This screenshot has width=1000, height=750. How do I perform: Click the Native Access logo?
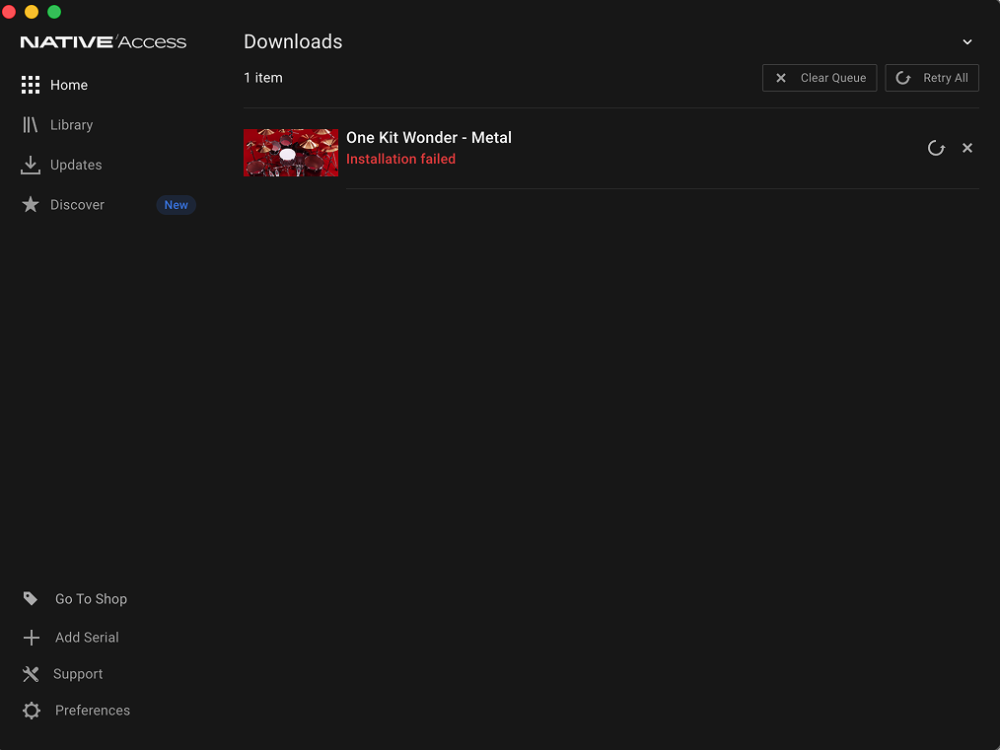click(x=103, y=42)
